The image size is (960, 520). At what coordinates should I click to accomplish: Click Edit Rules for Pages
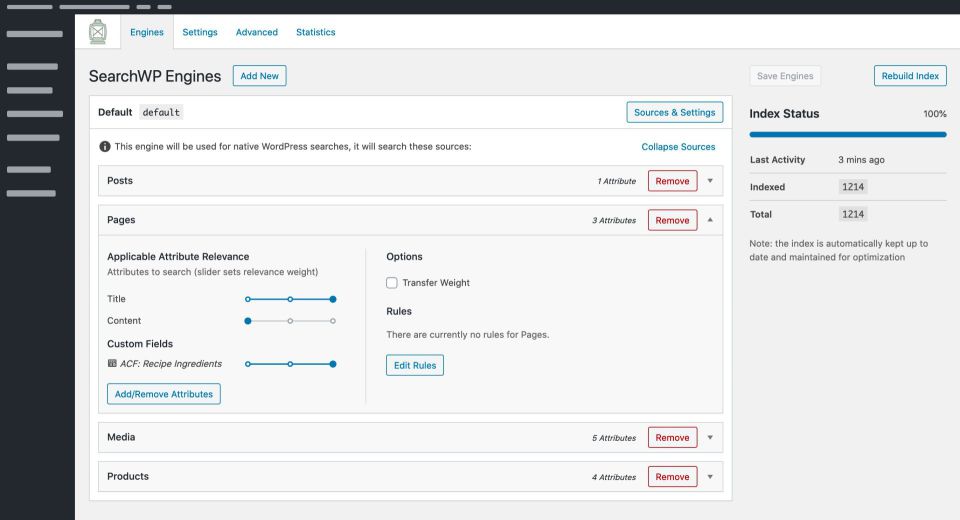coord(414,366)
